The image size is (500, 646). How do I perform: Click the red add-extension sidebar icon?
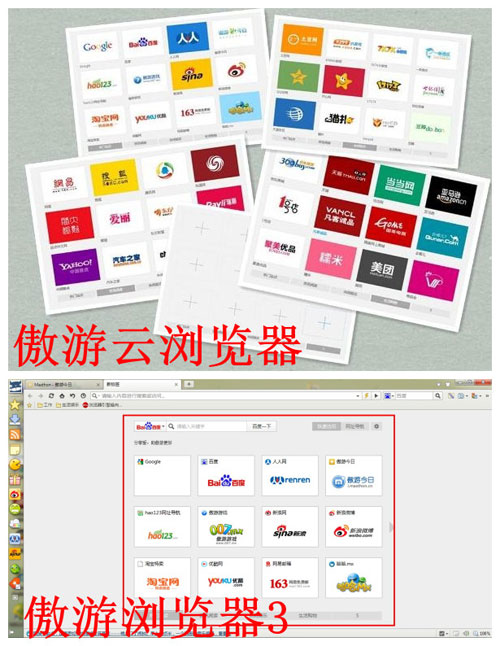coord(15,583)
